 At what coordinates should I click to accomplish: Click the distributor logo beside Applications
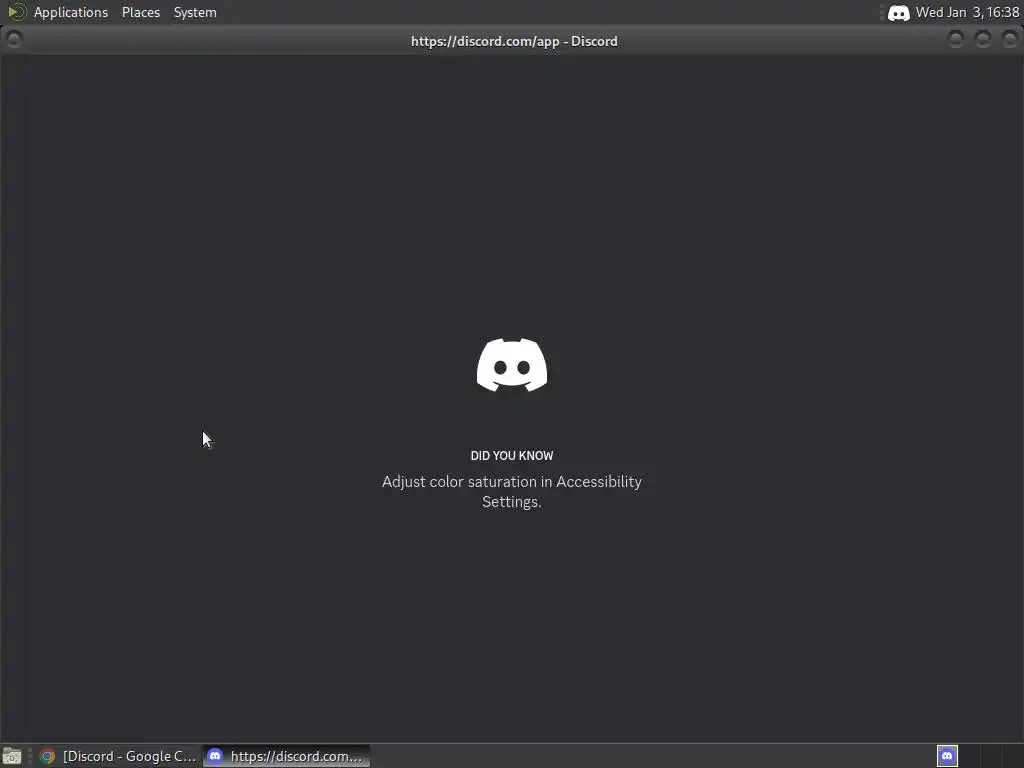point(16,12)
